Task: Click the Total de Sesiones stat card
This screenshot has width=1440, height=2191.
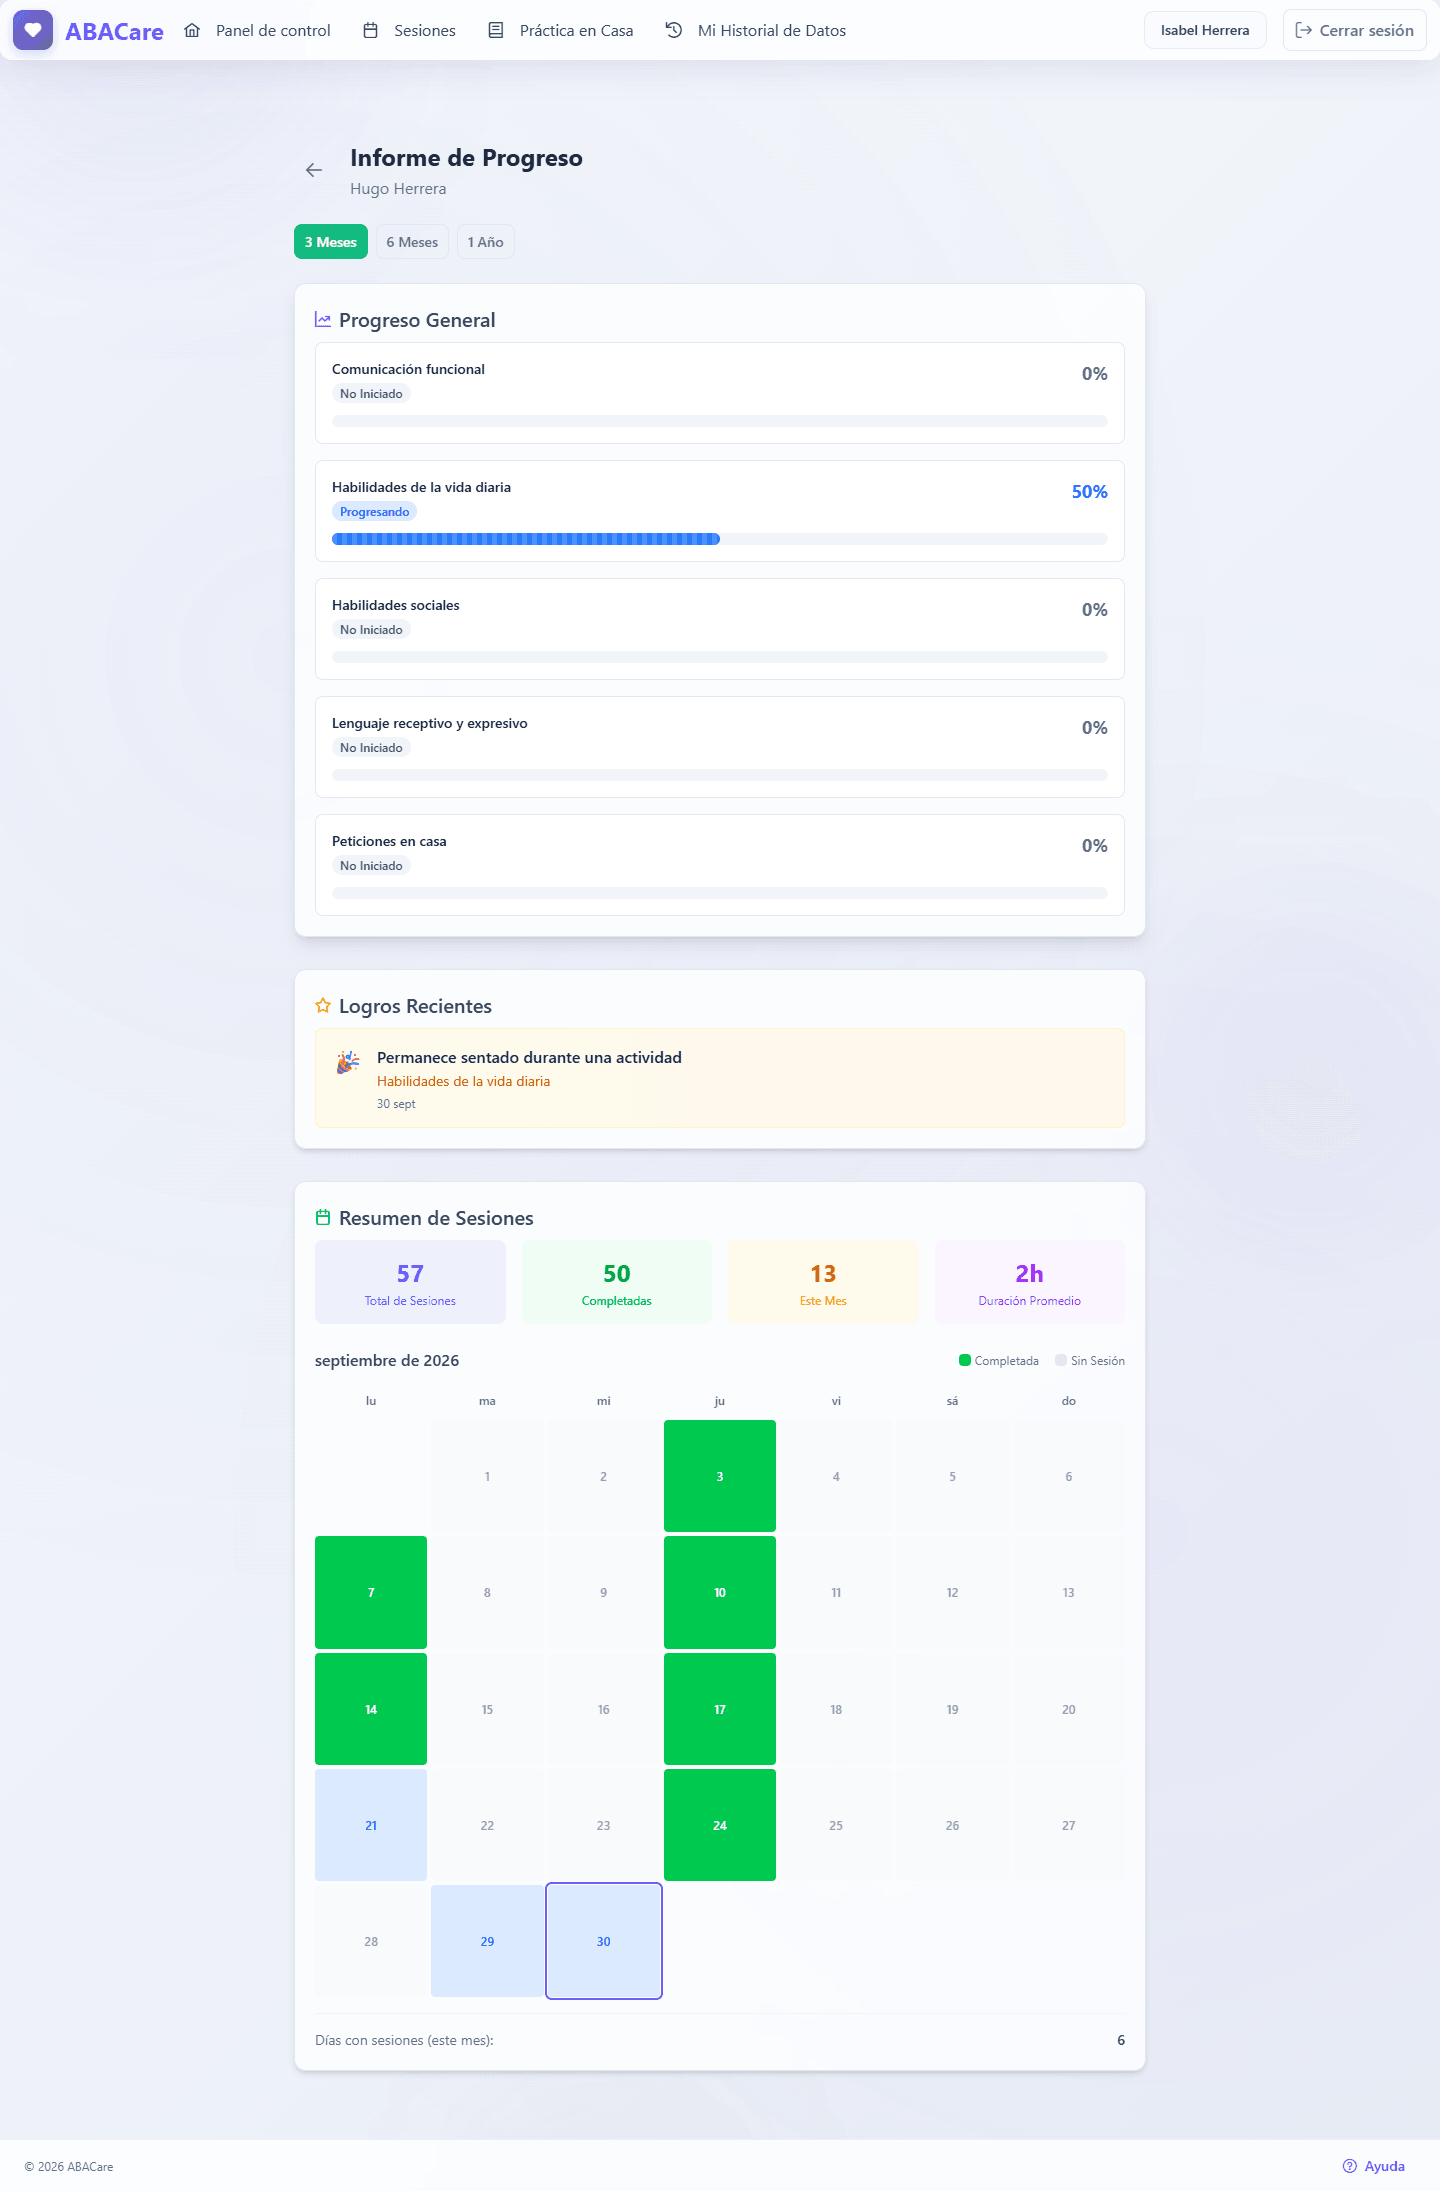Action: tap(410, 1282)
